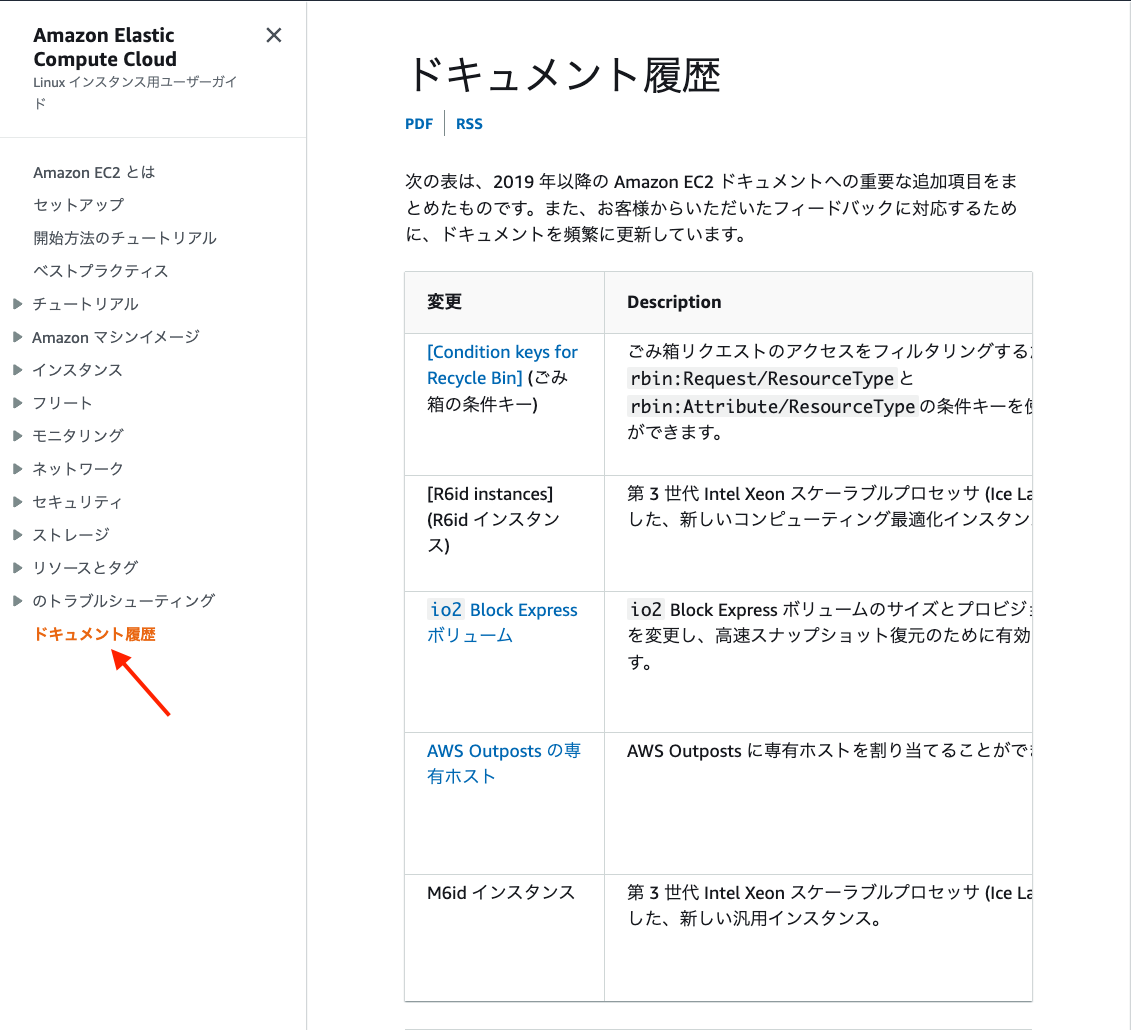
Task: Select Amazon マシンイメージ in the sidebar
Action: point(116,337)
